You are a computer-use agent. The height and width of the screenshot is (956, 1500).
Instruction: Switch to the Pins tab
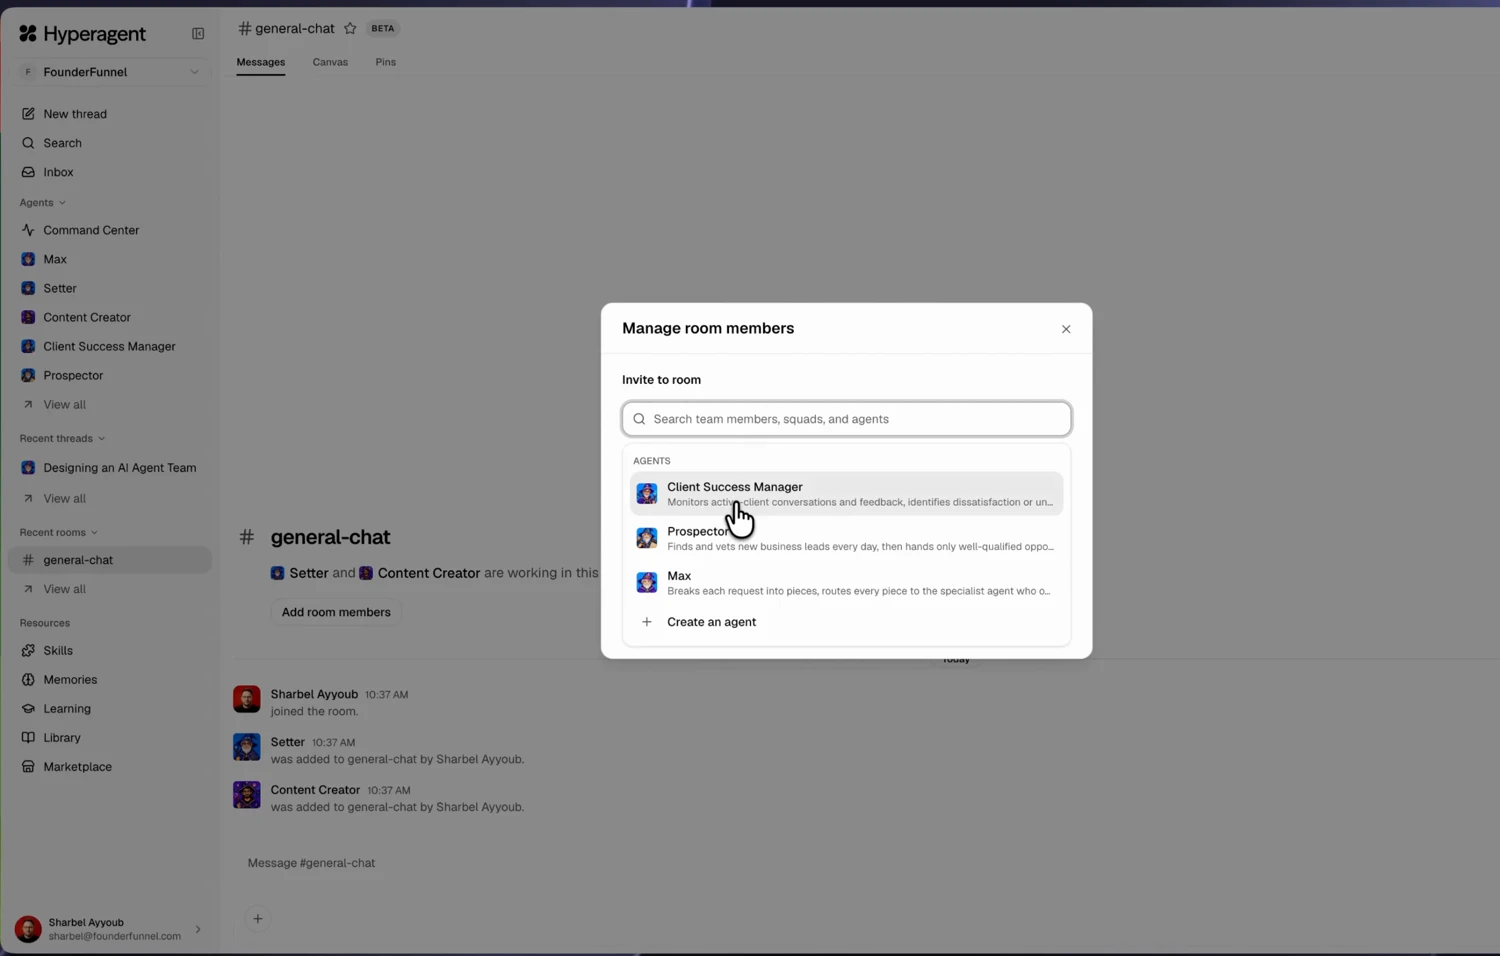(386, 62)
